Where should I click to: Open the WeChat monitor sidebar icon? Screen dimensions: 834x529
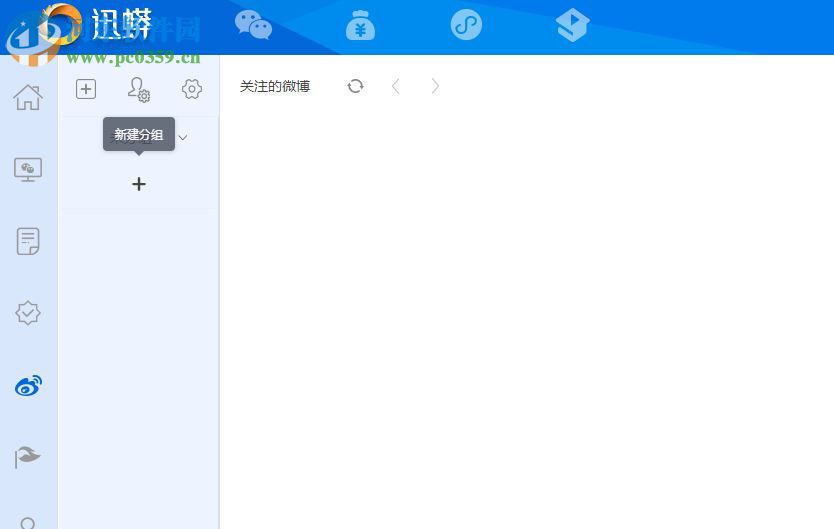(x=28, y=170)
